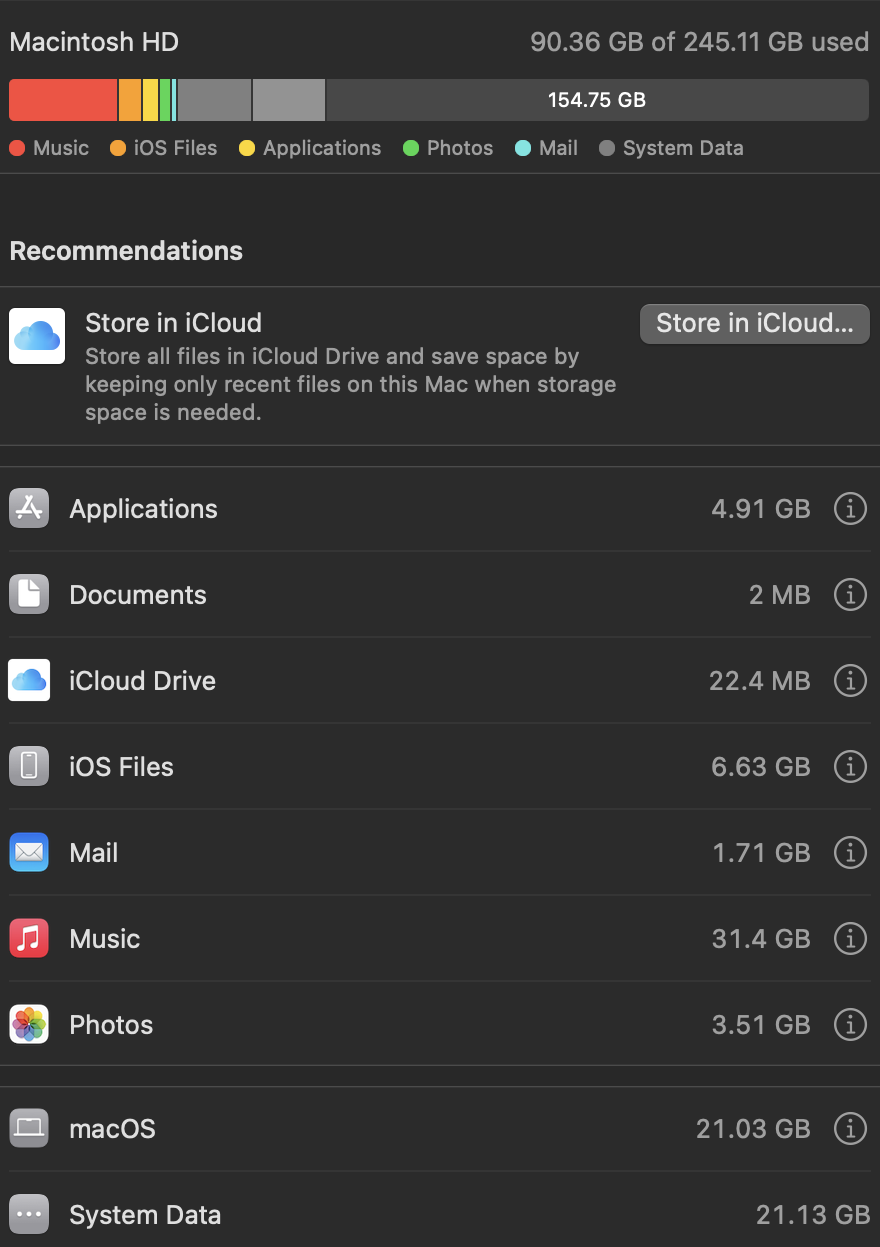Click the iOS Files phone icon
The image size is (880, 1247).
(29, 767)
